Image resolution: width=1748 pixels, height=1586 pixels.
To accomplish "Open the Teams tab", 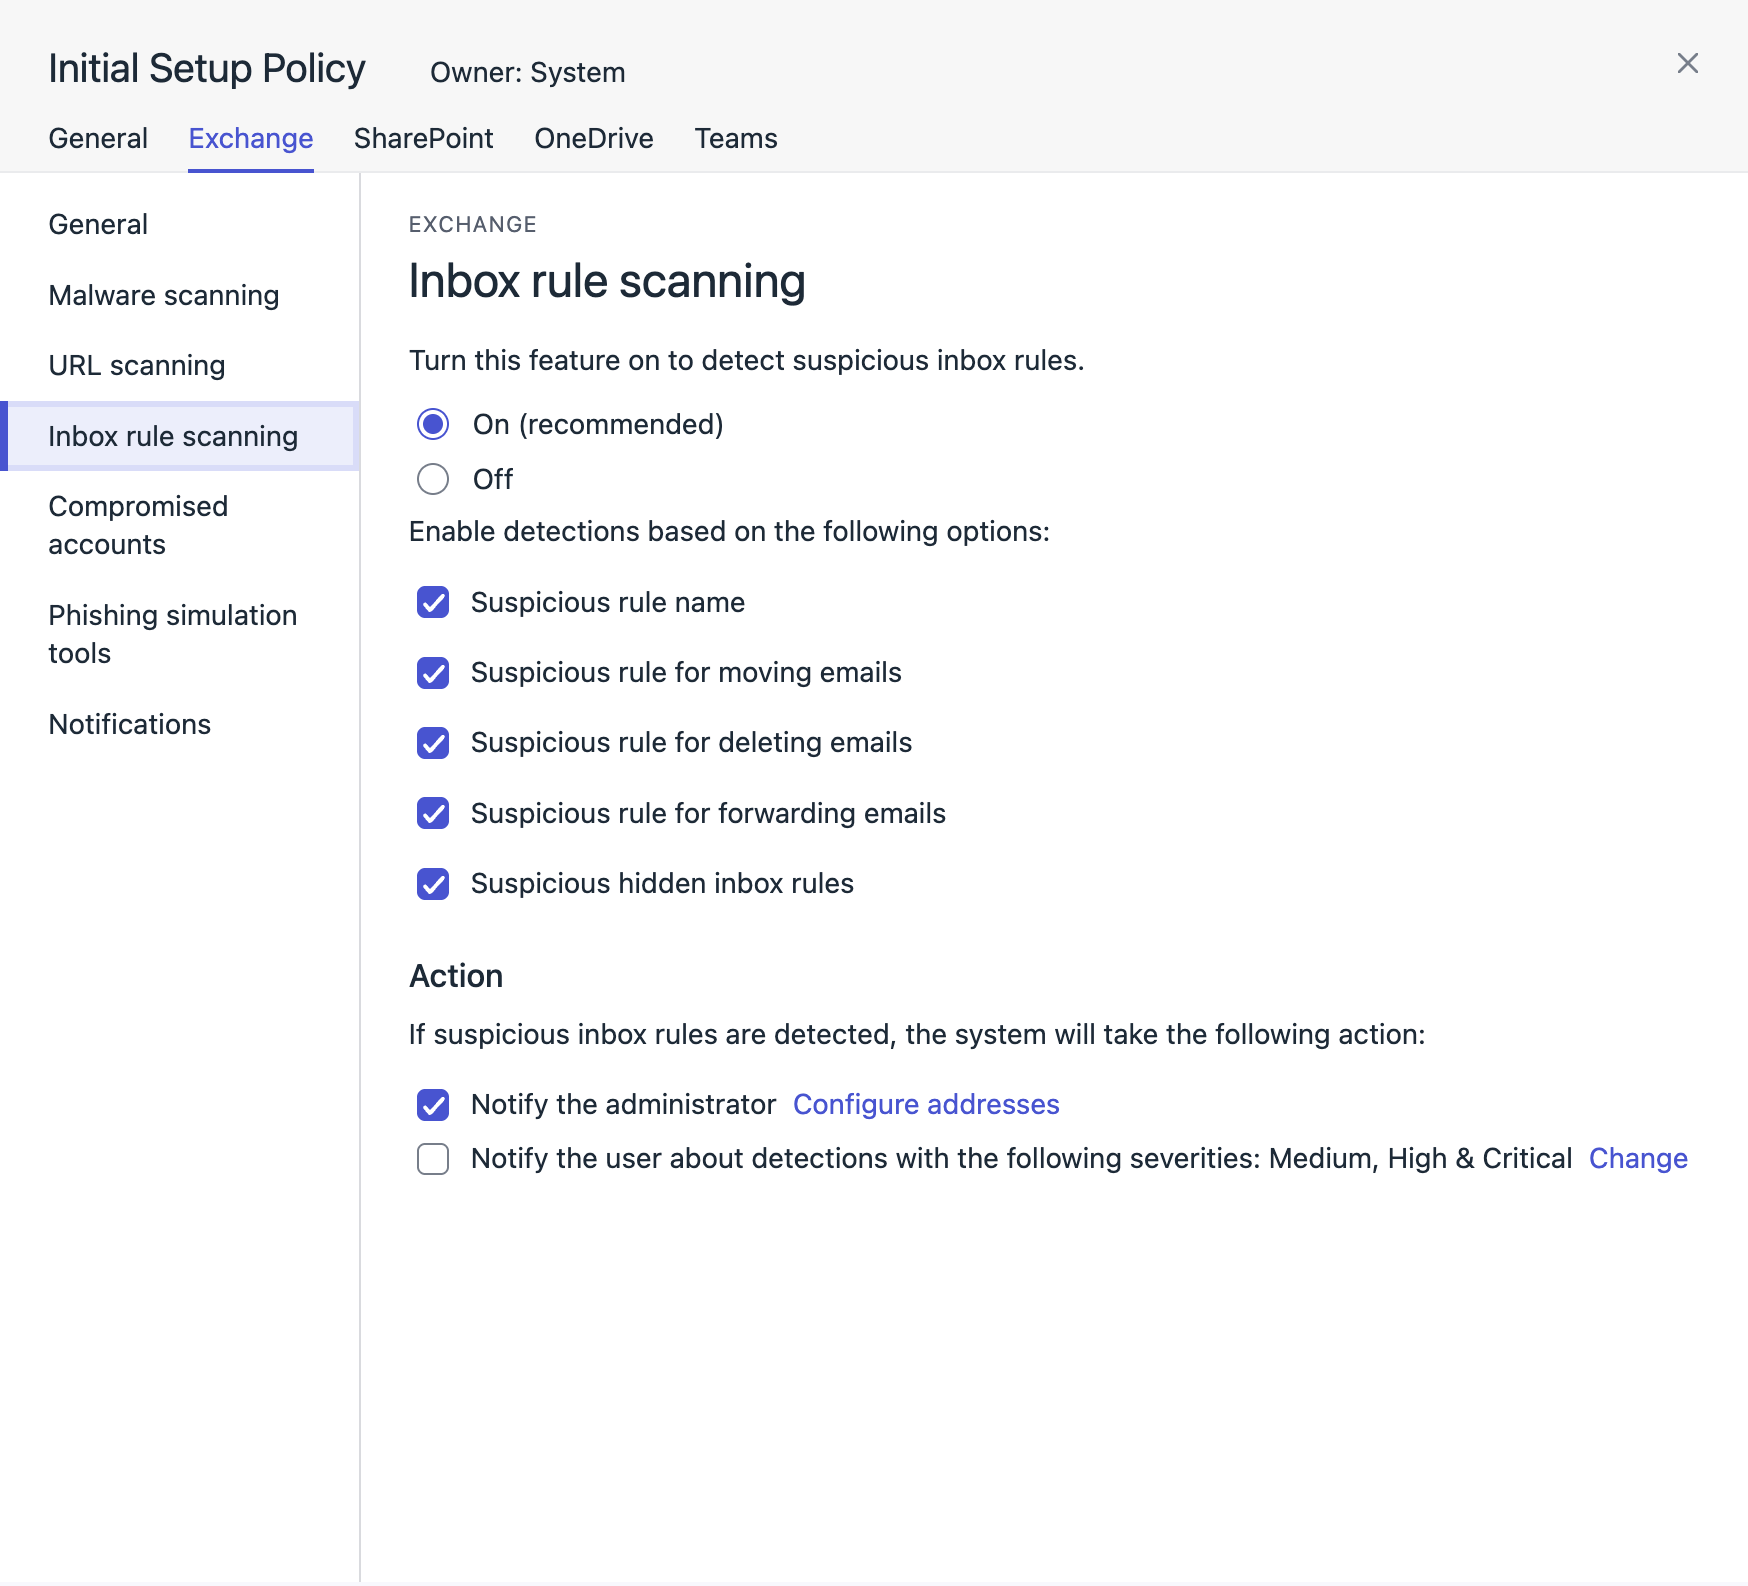I will [x=735, y=138].
